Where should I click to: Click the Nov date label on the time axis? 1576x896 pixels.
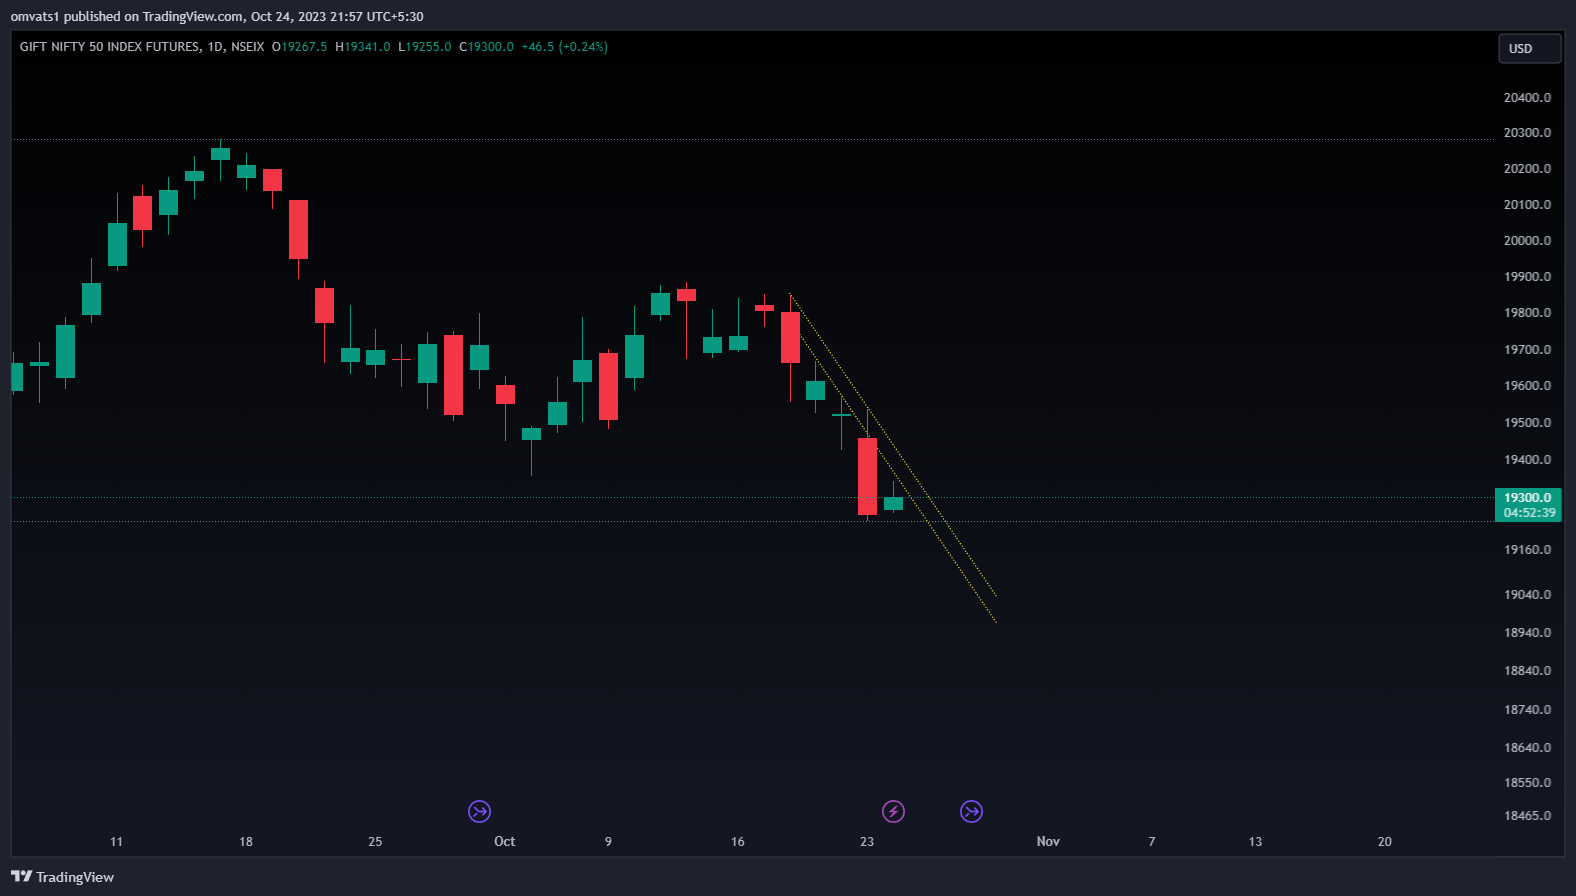click(1048, 841)
